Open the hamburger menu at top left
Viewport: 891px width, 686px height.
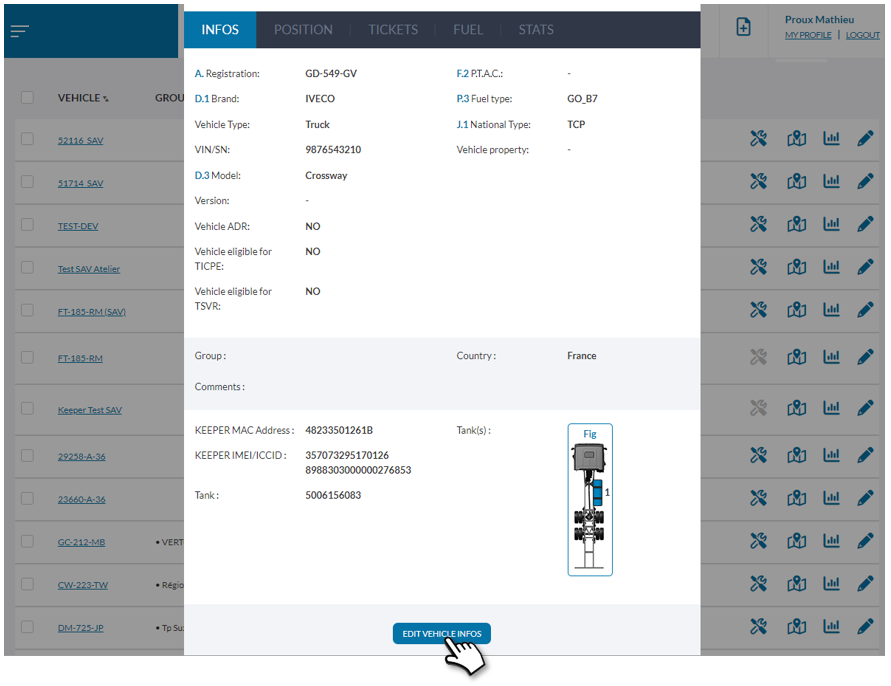coord(20,31)
